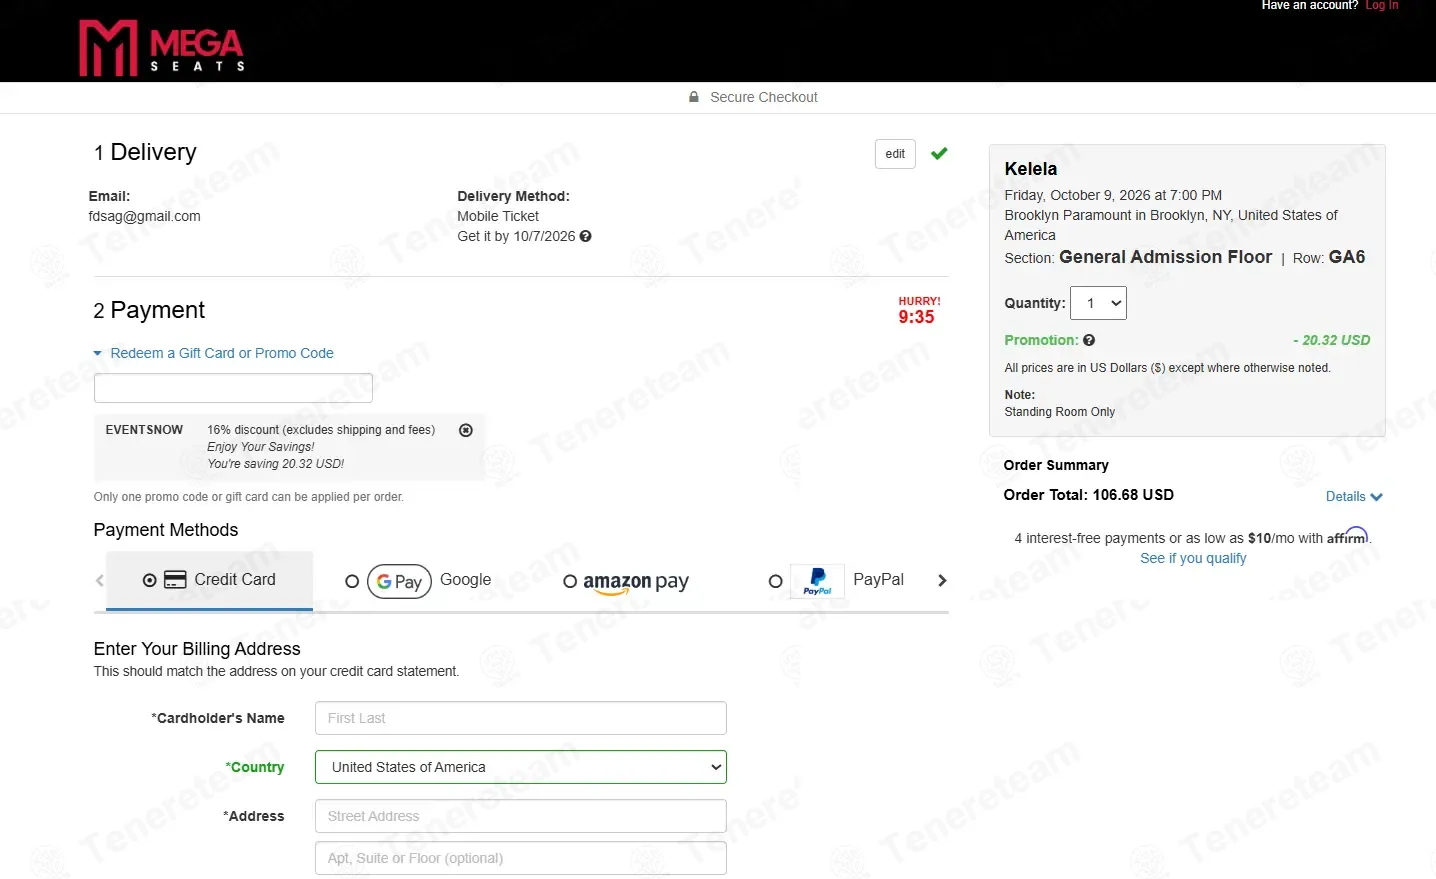
Task: Select the Credit Card radio button
Action: (x=149, y=580)
